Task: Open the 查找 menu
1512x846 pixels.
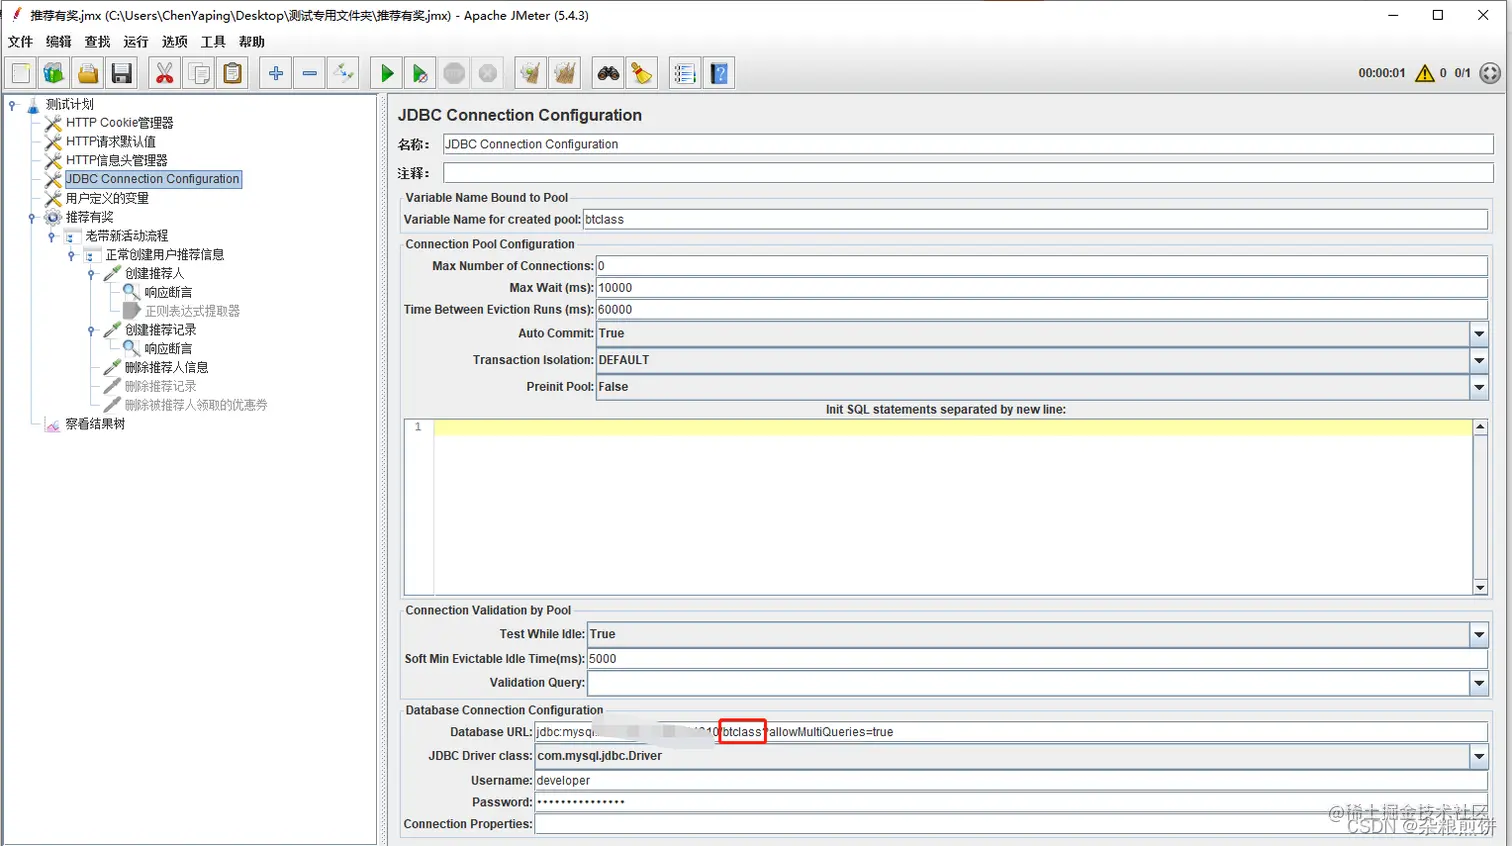Action: coord(97,42)
